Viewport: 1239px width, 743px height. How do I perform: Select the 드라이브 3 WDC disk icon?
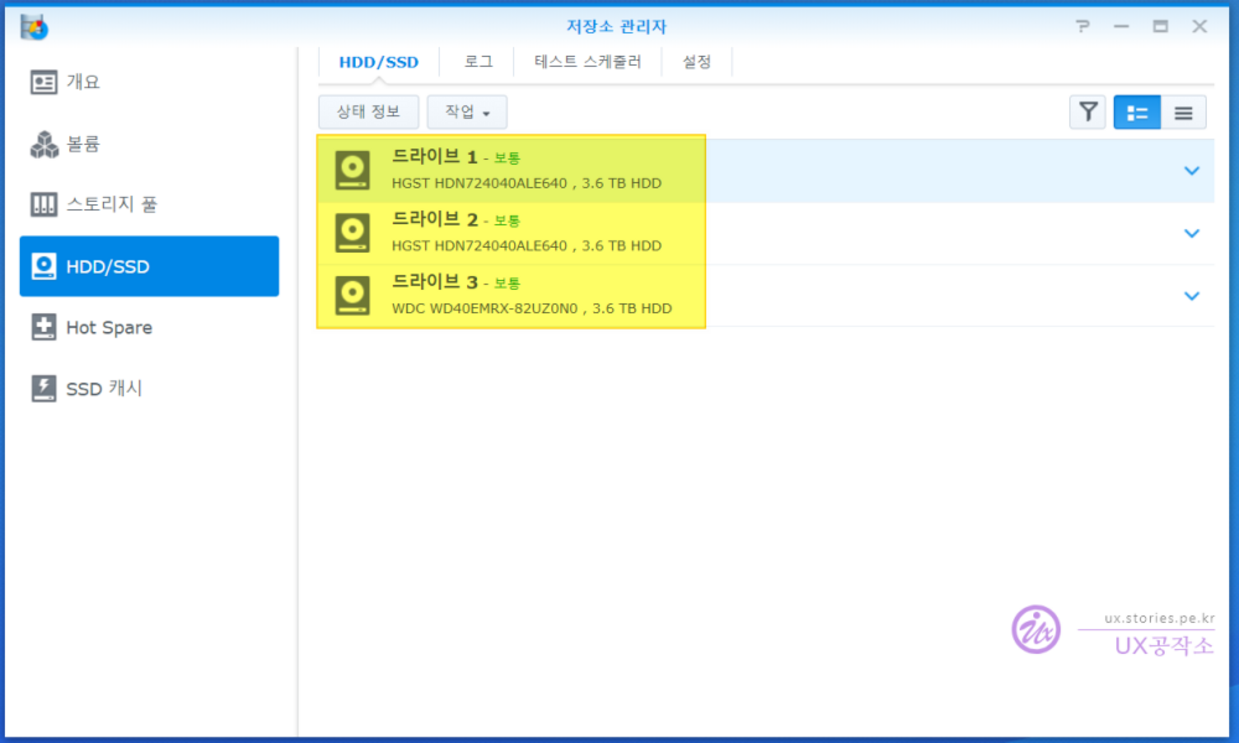point(352,296)
